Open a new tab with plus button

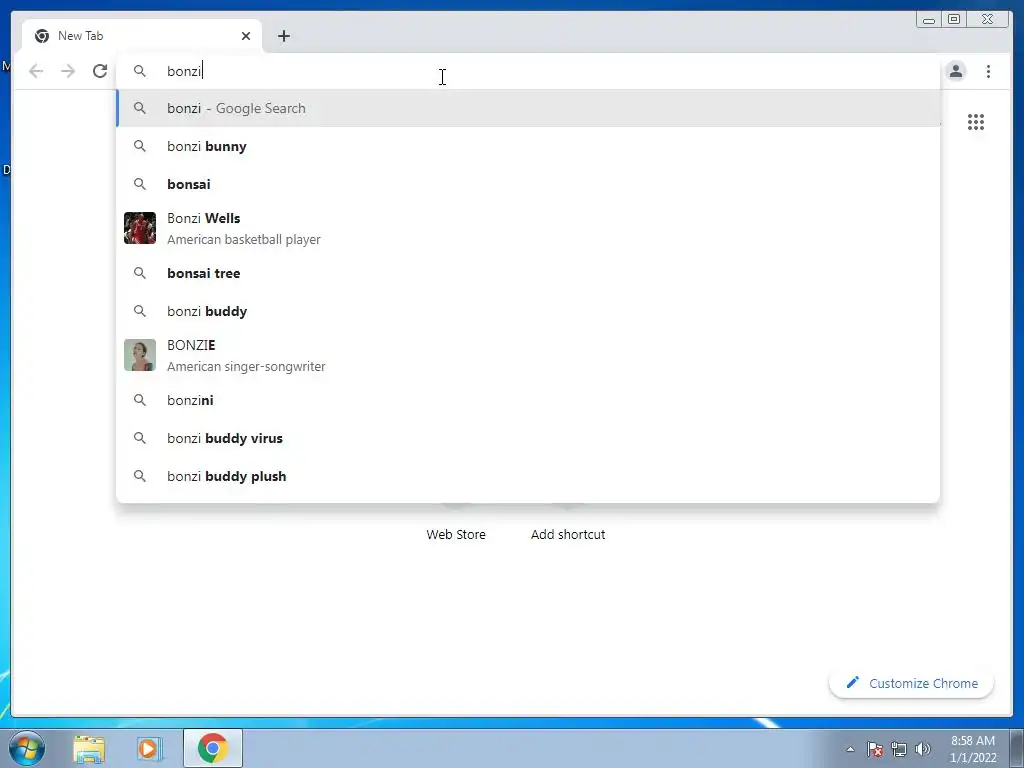coord(283,36)
